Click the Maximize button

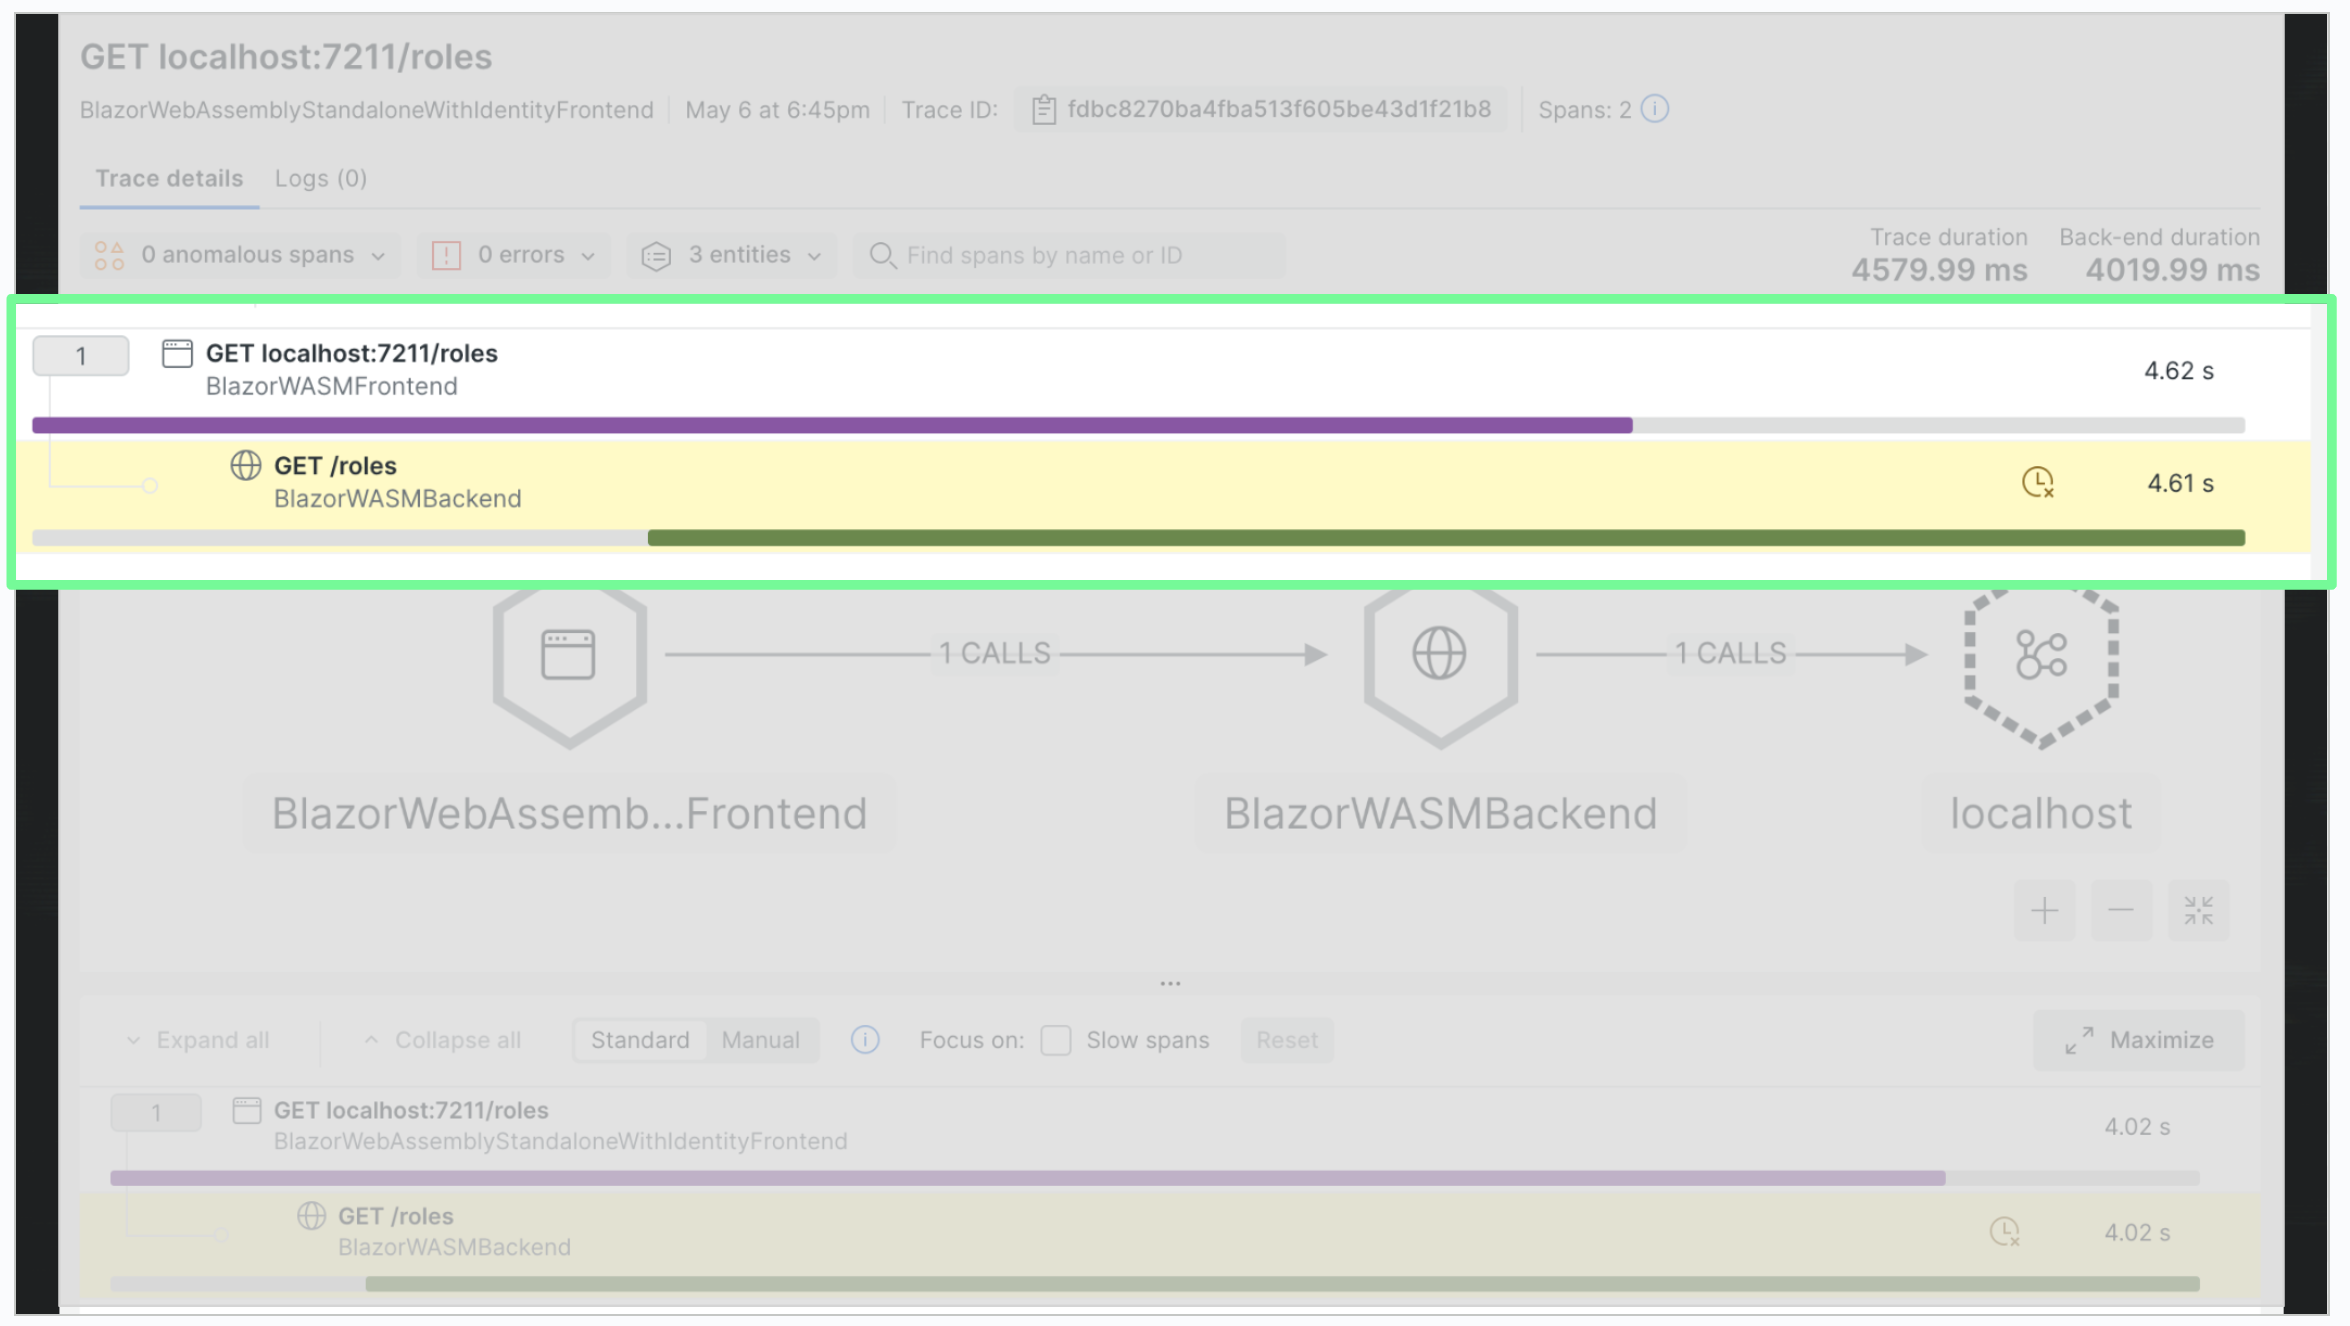tap(2139, 1040)
